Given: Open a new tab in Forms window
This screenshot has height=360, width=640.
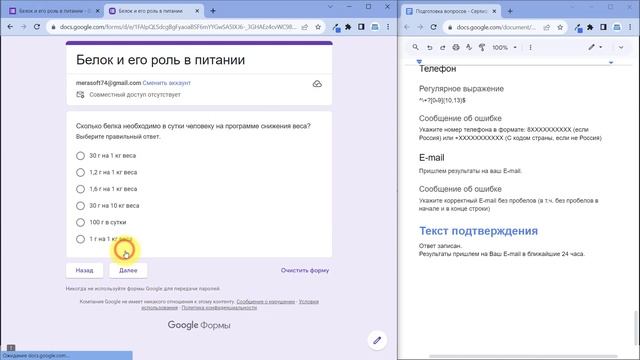Looking at the screenshot, I should (x=213, y=11).
